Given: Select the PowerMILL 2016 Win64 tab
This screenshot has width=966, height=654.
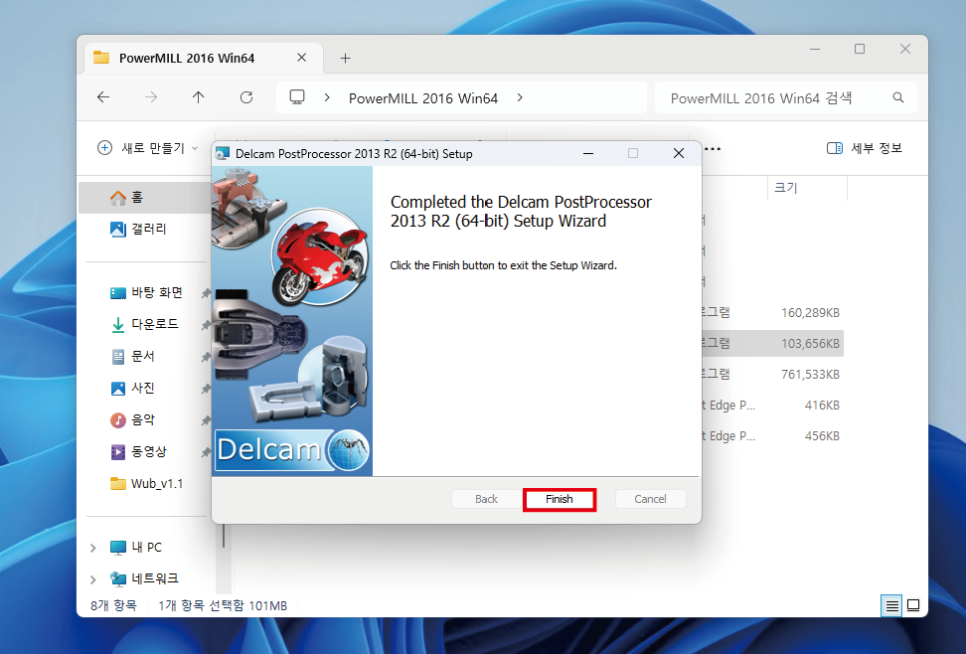Looking at the screenshot, I should pyautogui.click(x=203, y=59).
